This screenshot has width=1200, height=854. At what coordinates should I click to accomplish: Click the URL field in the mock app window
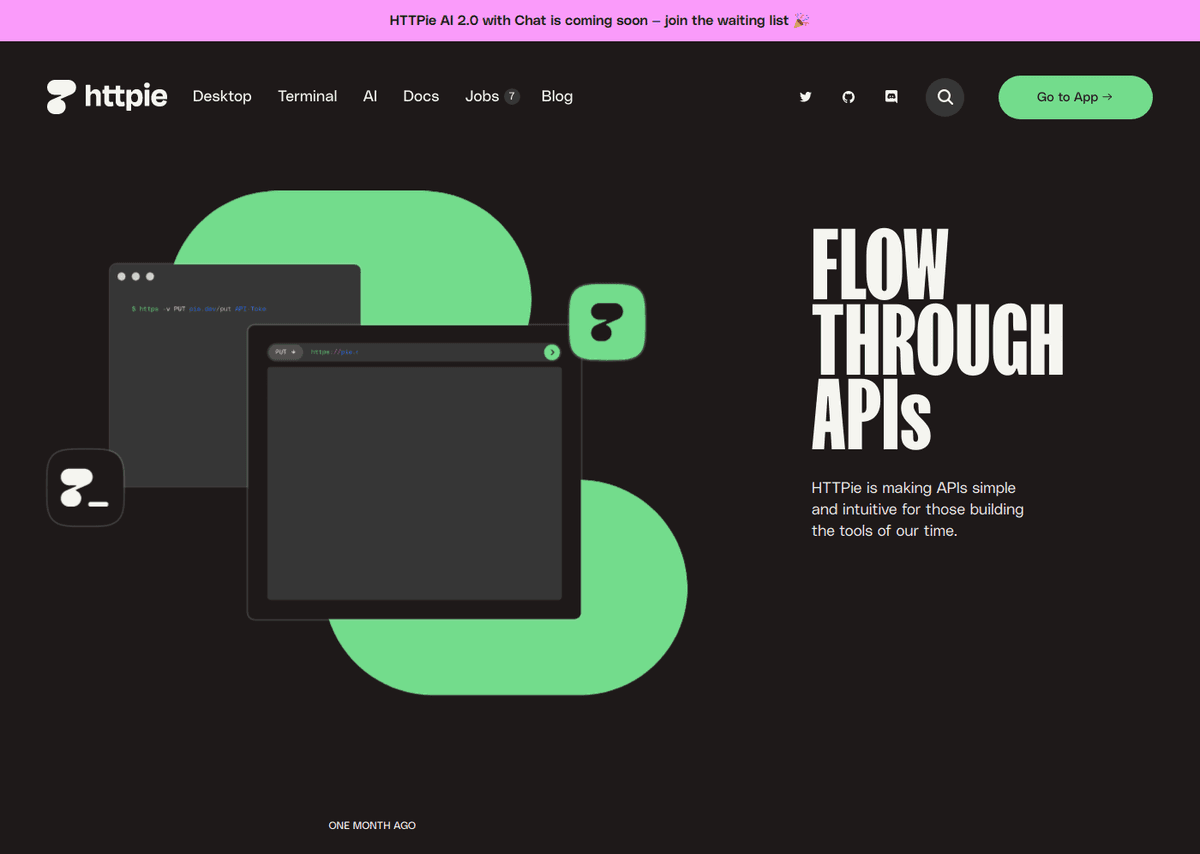[x=414, y=352]
